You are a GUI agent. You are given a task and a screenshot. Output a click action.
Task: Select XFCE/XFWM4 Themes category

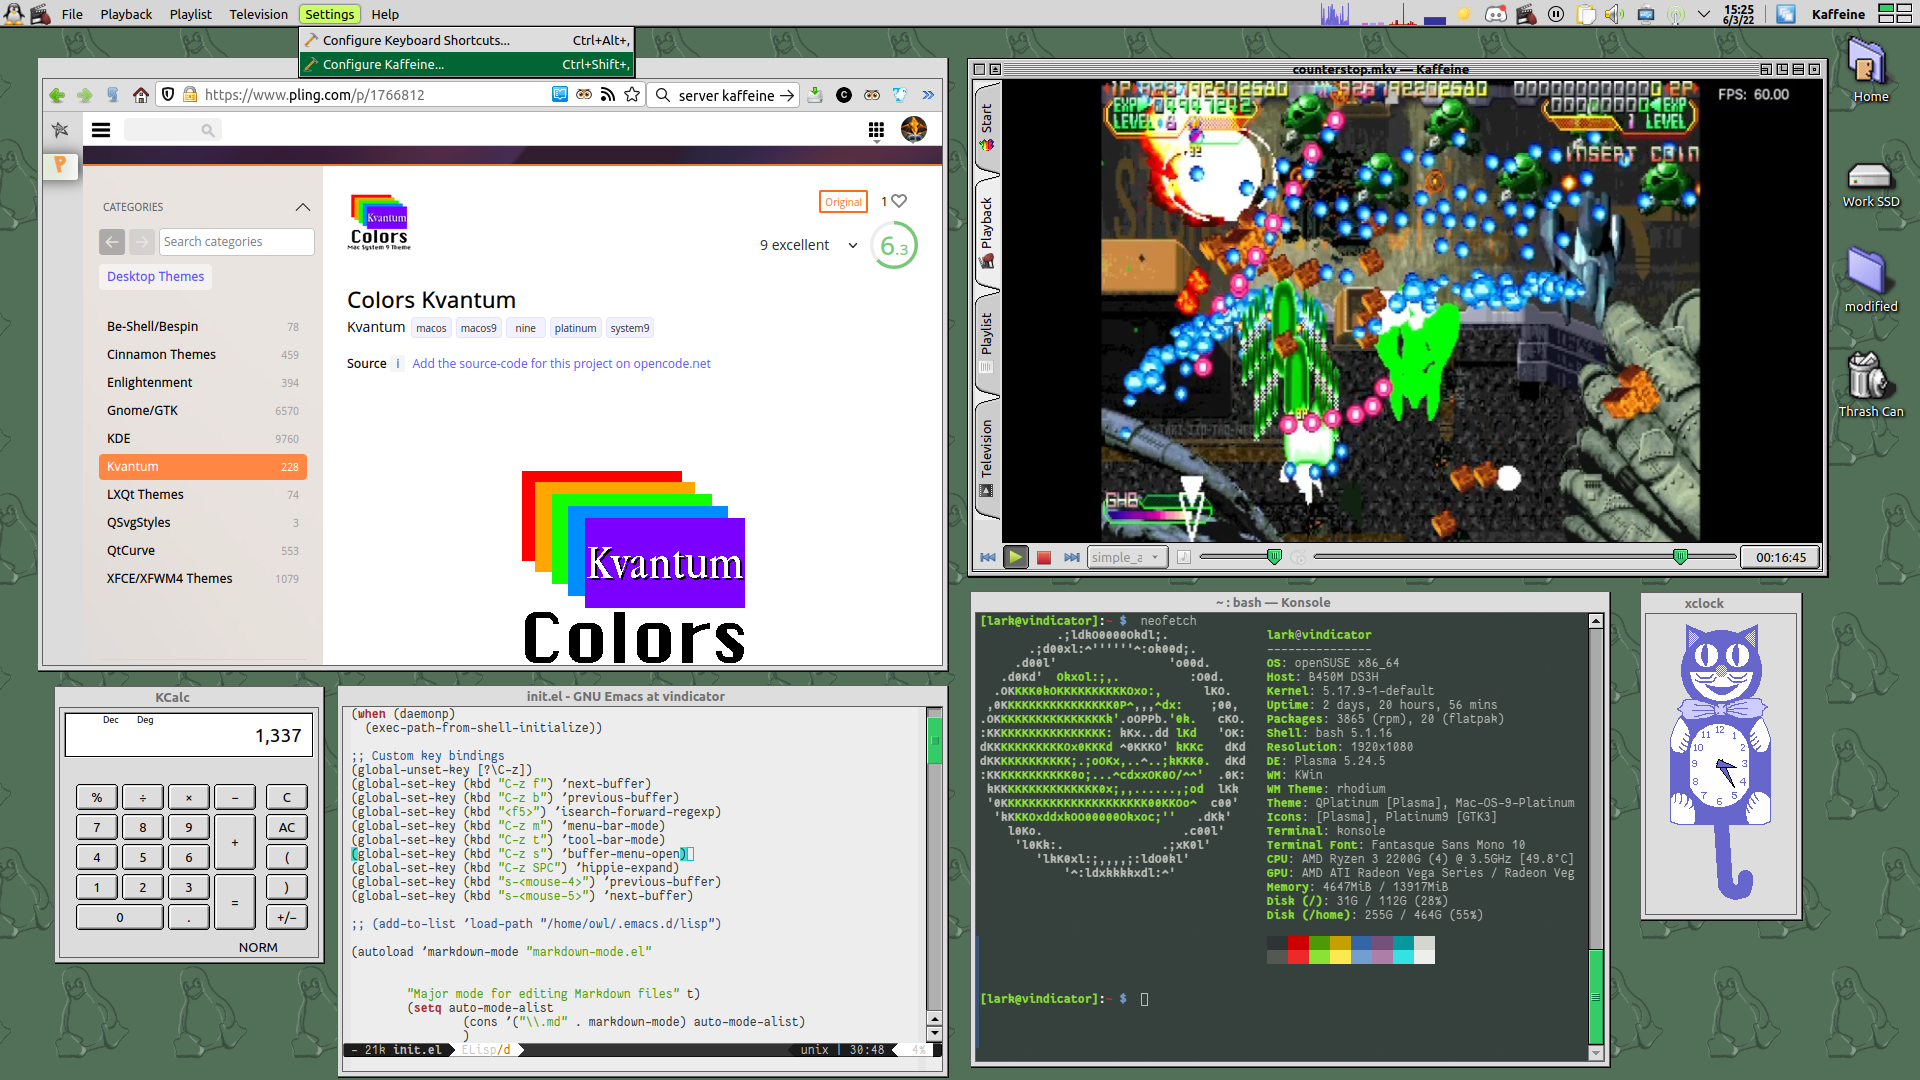click(203, 579)
